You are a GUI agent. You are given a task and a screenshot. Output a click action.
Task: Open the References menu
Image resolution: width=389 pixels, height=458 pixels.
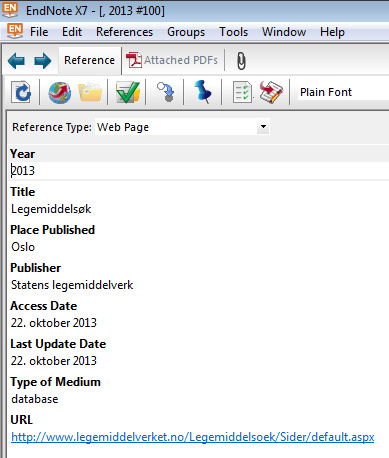click(124, 32)
